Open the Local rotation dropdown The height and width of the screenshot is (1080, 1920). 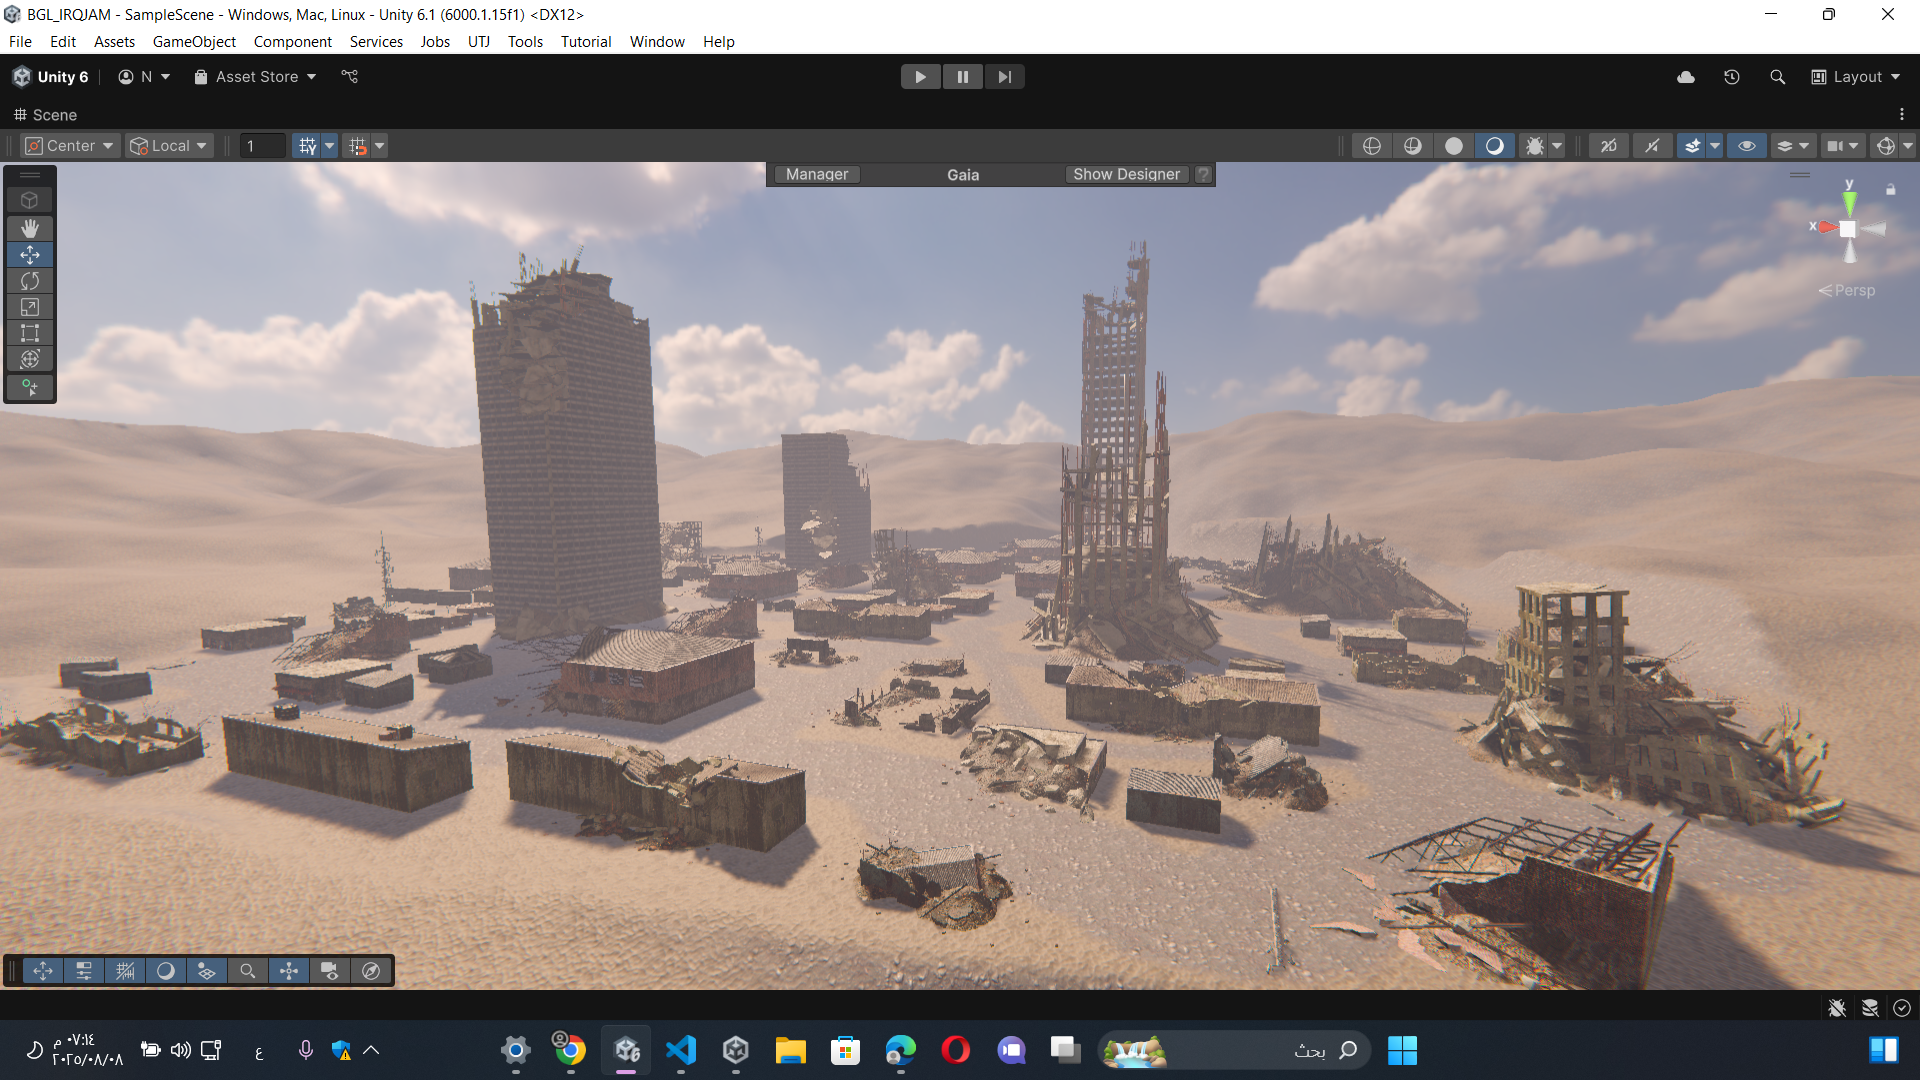(169, 146)
